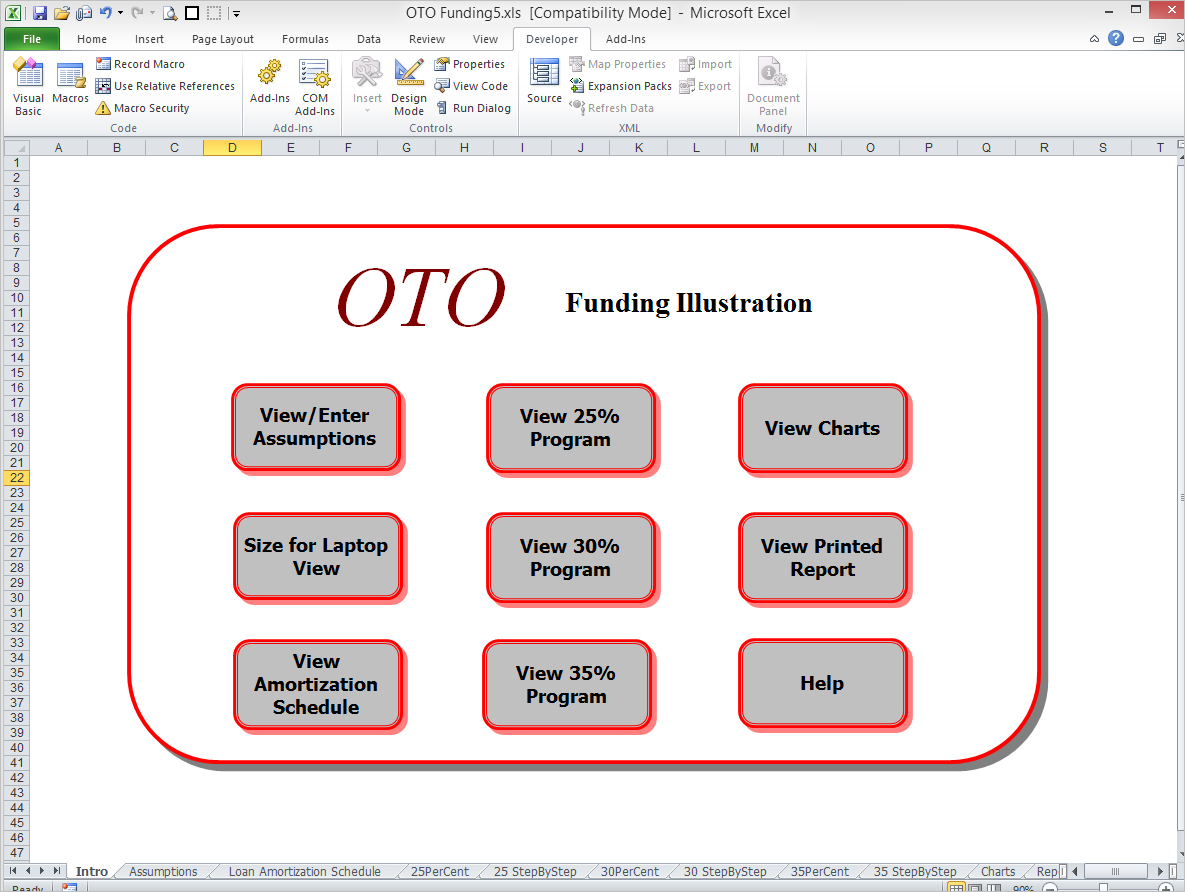Expand Customize Quick Access Toolbar menu

pos(236,14)
